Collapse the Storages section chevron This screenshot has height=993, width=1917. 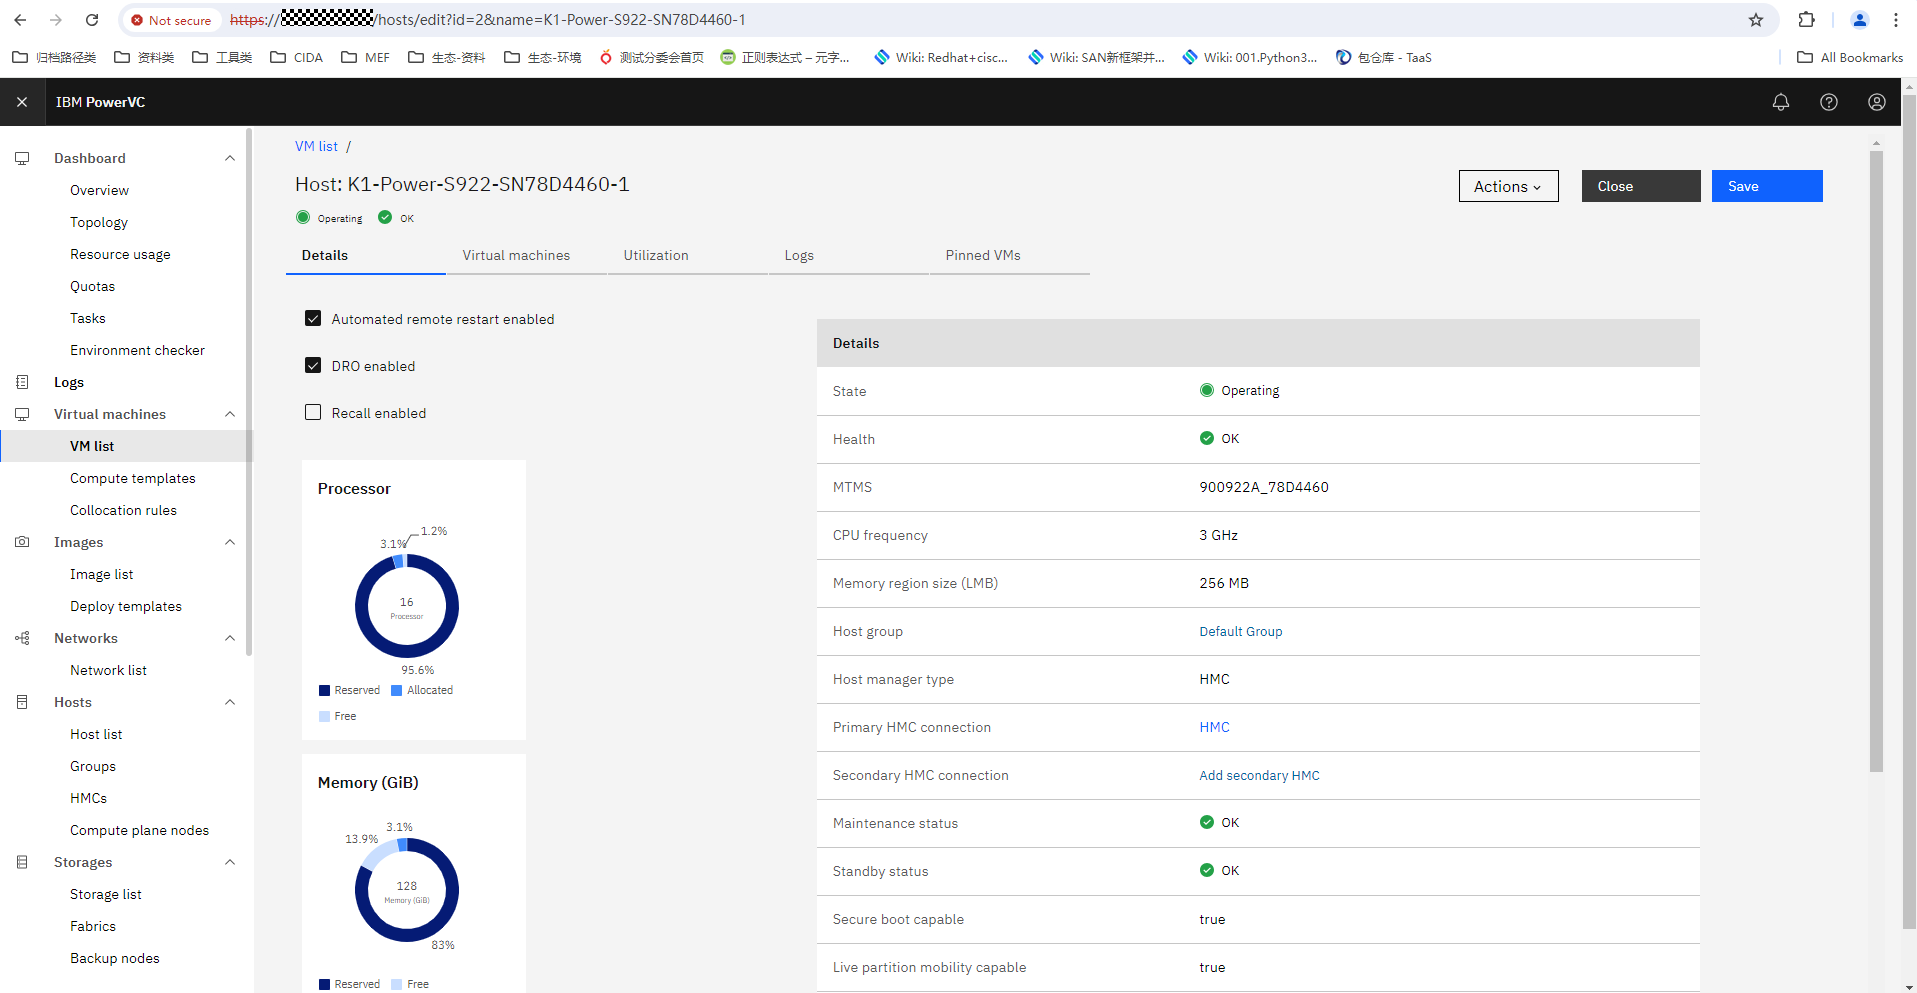pos(230,862)
